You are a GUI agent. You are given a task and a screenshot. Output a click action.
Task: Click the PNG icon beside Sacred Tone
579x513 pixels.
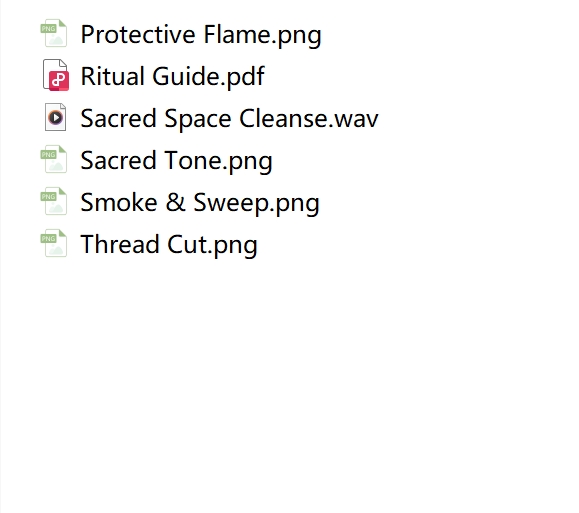click(x=54, y=159)
